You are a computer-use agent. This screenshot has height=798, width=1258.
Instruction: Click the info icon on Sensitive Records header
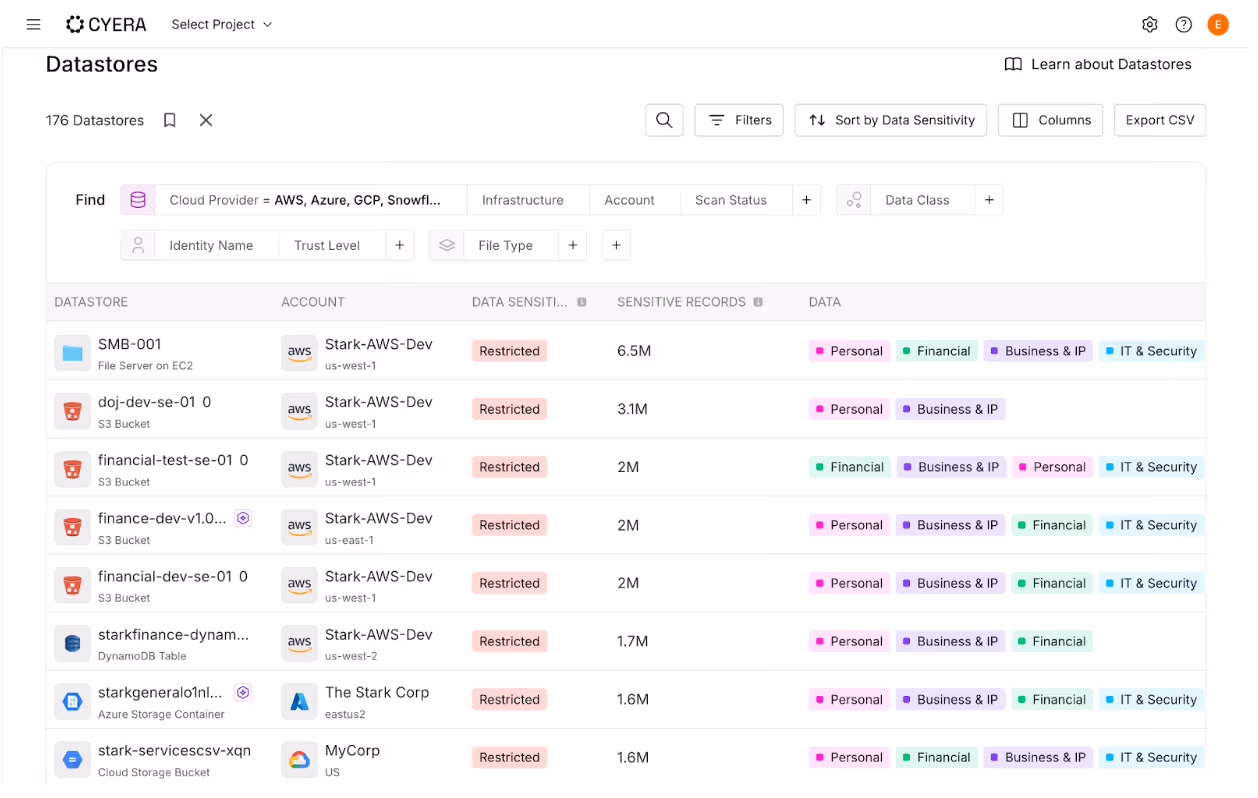(758, 302)
